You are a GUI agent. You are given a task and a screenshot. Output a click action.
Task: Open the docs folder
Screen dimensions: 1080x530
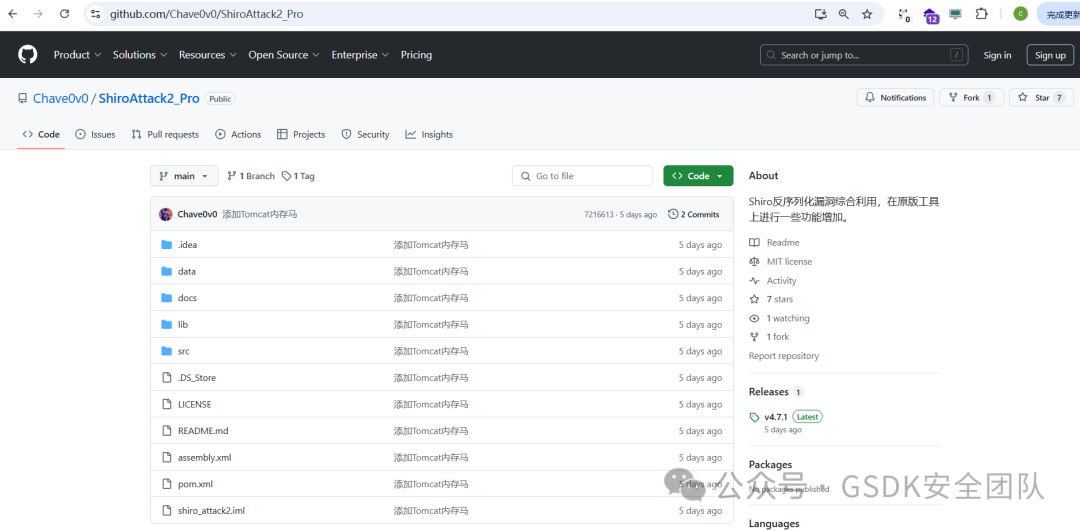coord(187,298)
